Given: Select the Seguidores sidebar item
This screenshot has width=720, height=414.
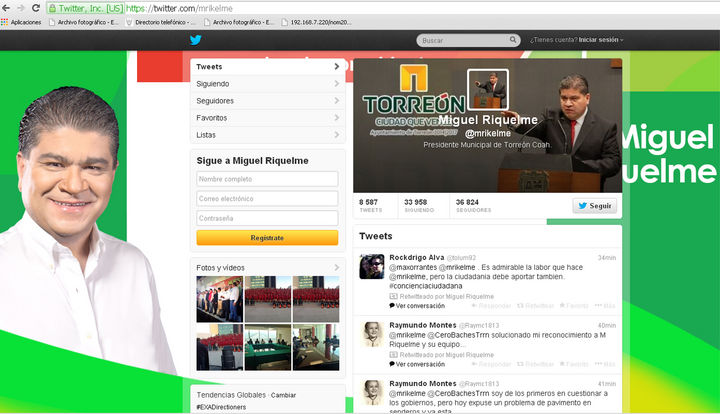Looking at the screenshot, I should pyautogui.click(x=266, y=101).
